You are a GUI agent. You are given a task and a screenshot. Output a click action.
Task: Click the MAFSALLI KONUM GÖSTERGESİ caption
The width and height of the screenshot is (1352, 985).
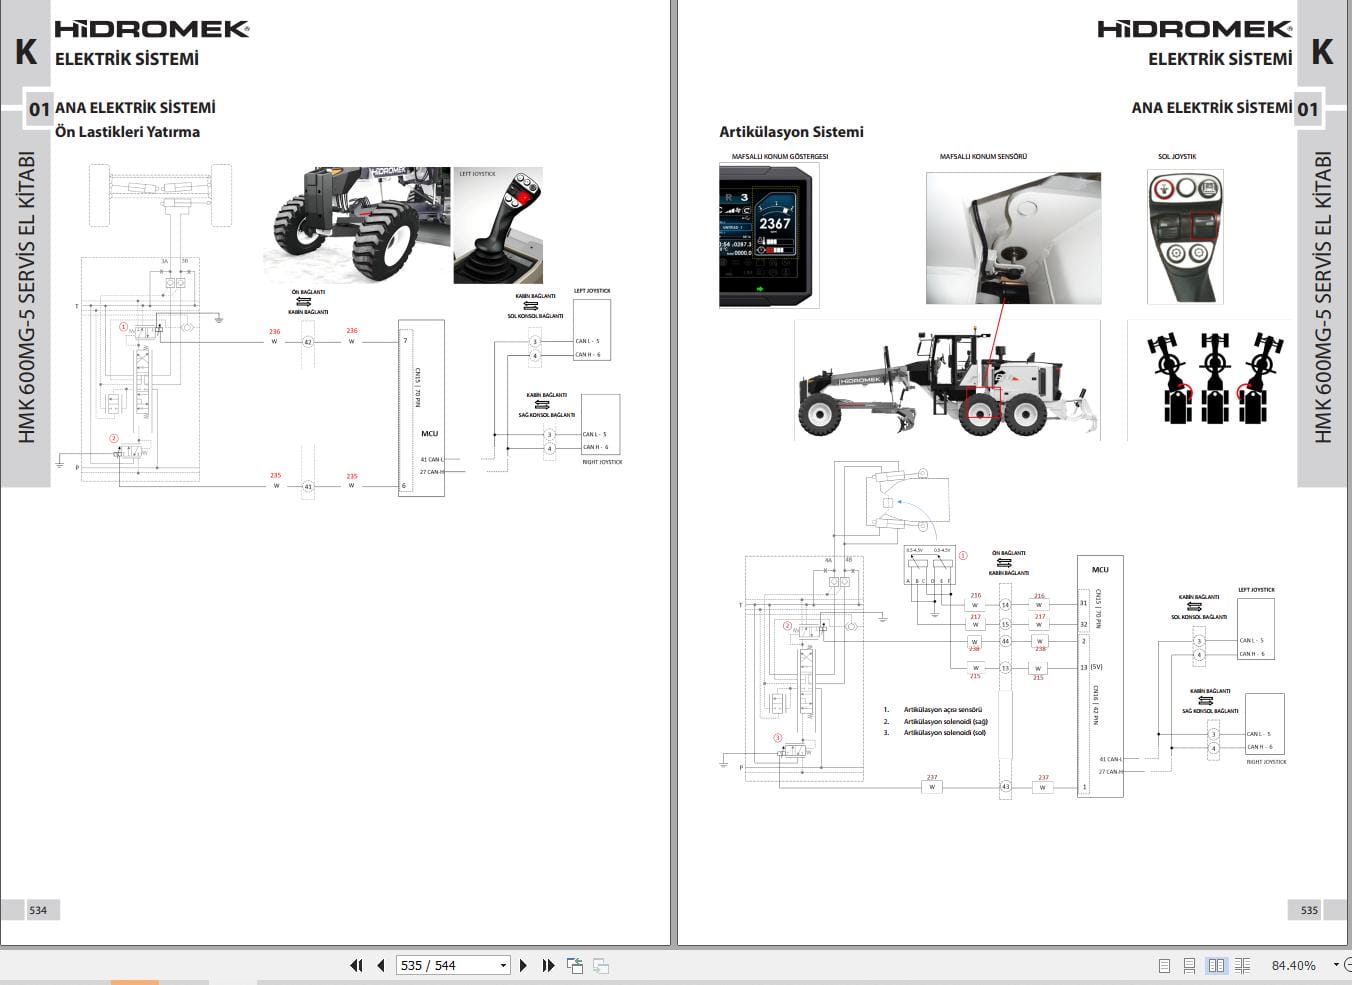[x=780, y=157]
